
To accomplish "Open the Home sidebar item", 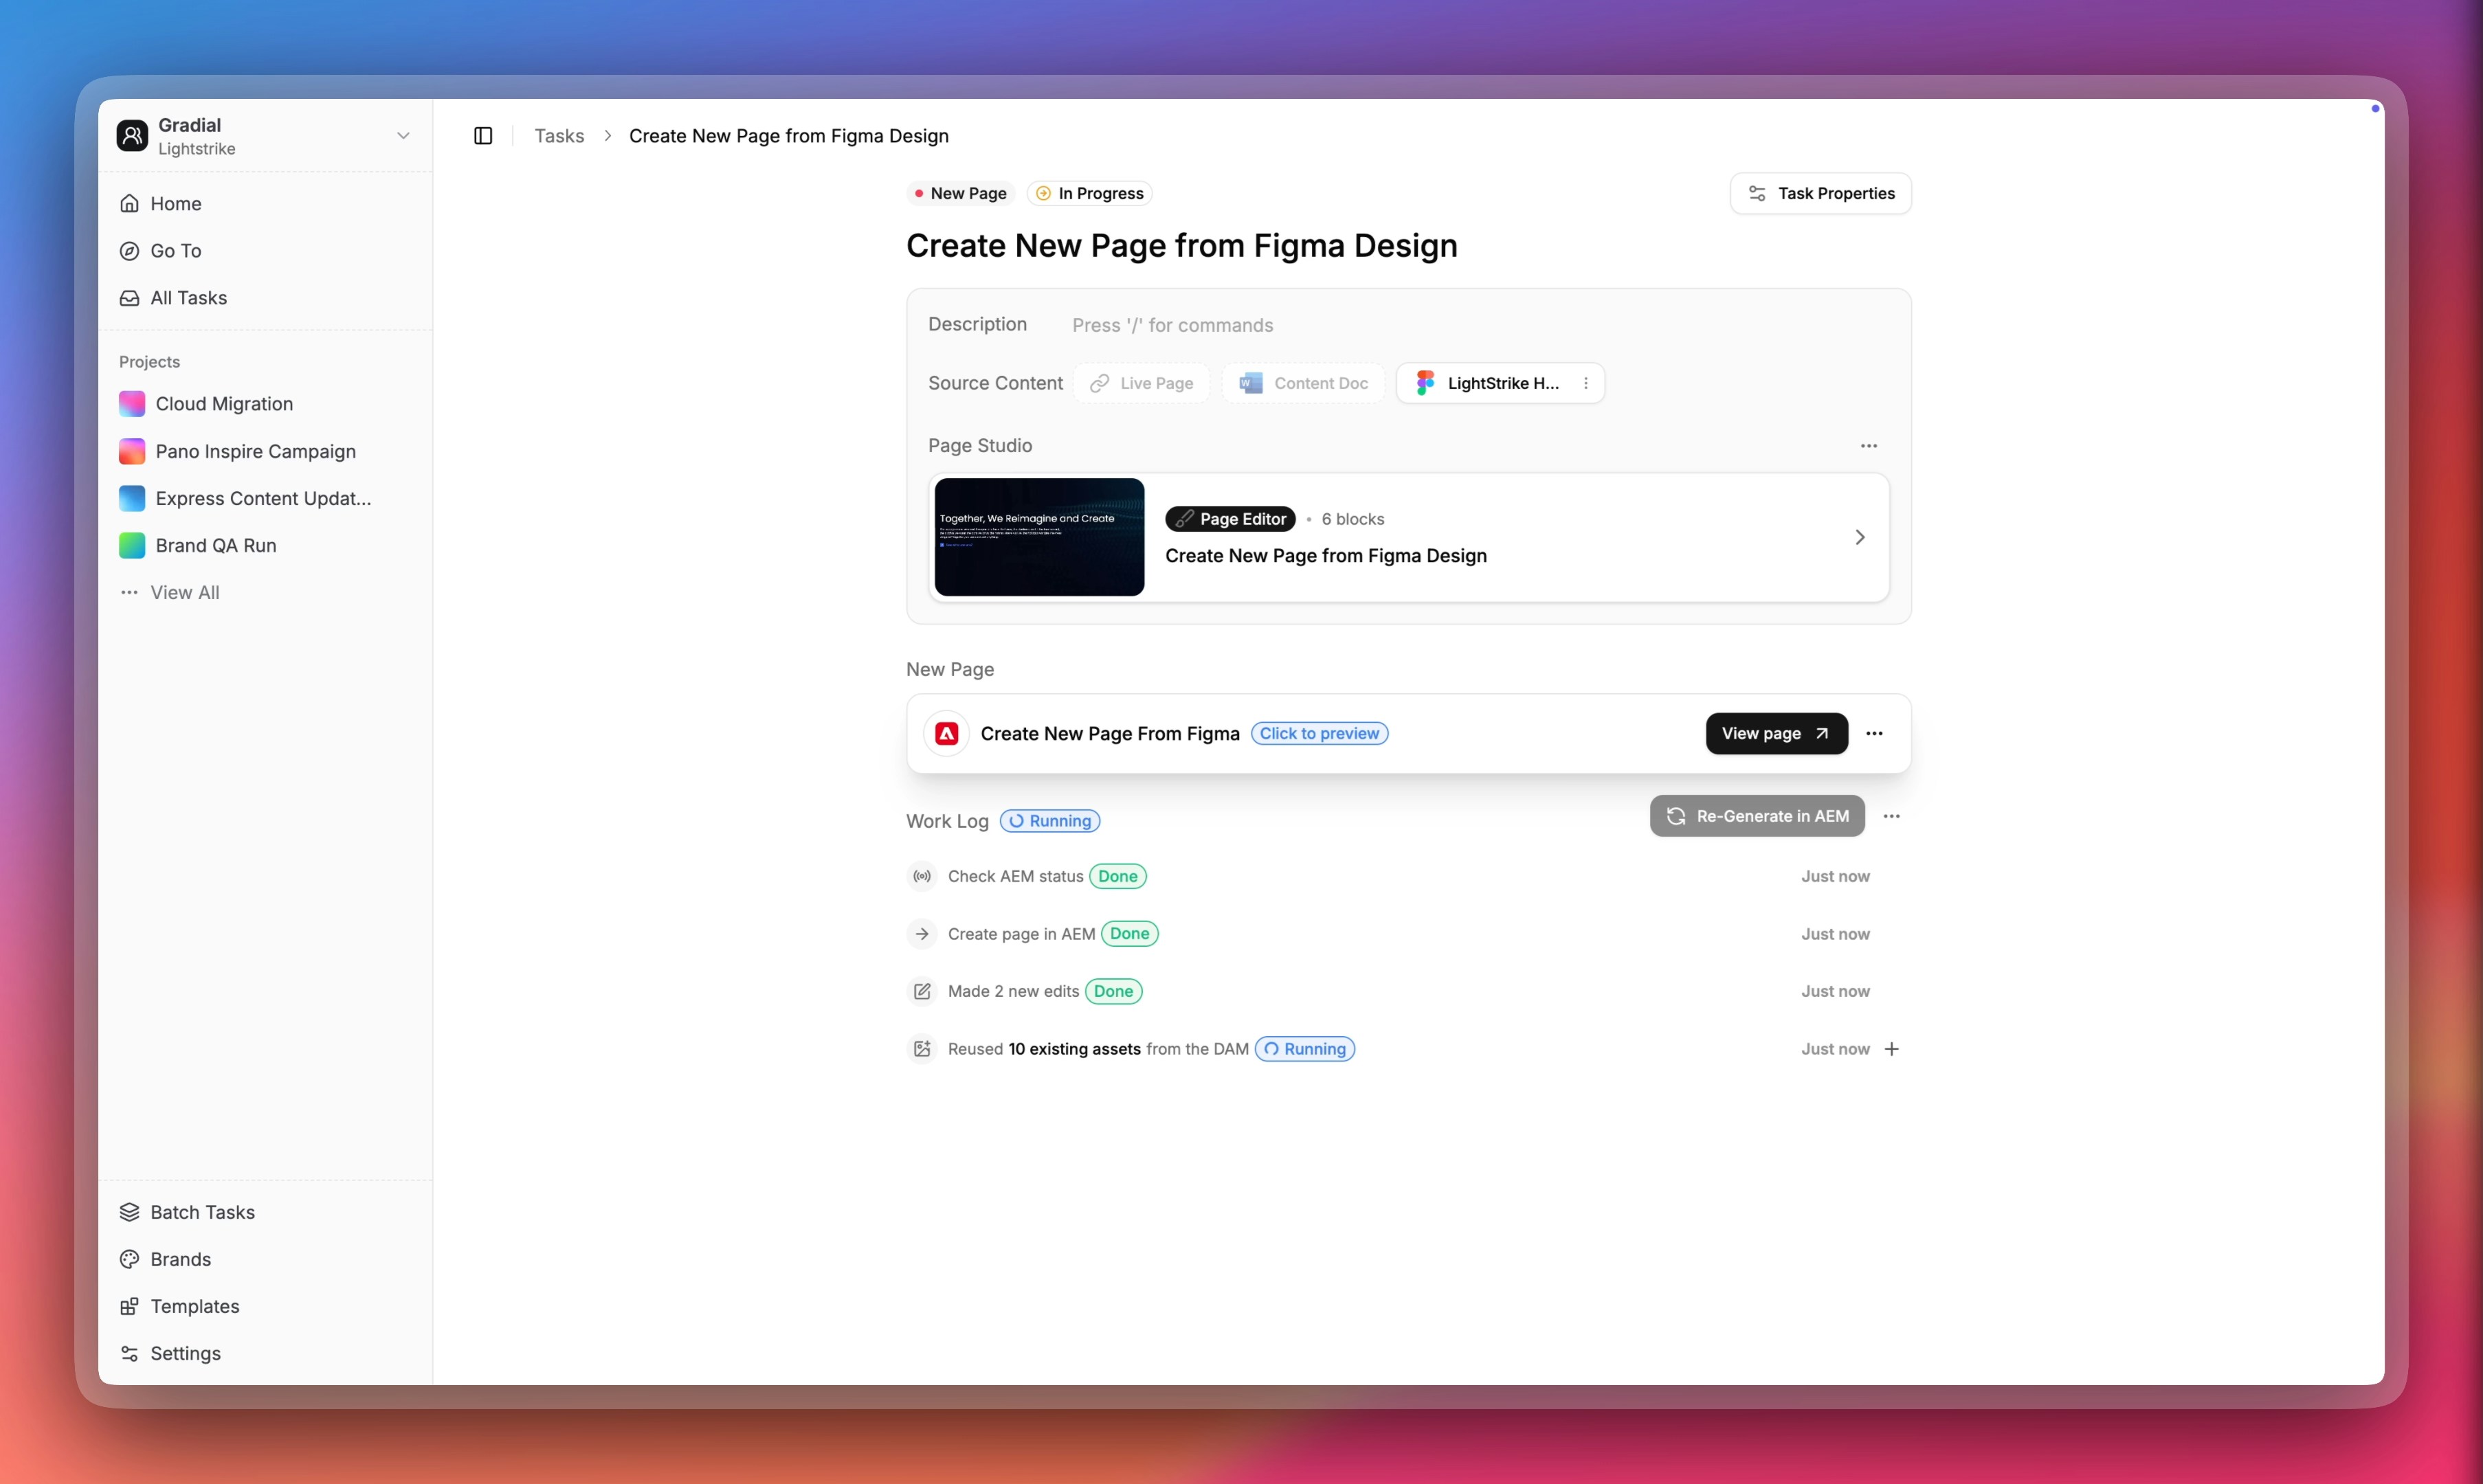I will [x=175, y=204].
